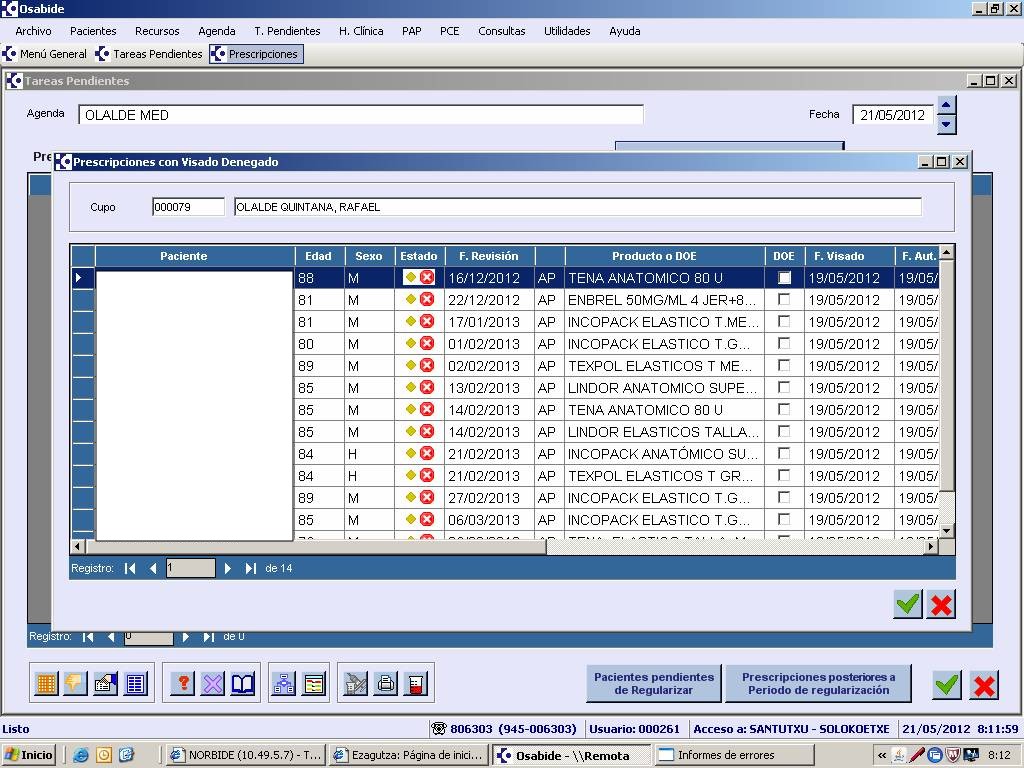Click Pacientes pendientes de Regularizar button
Viewport: 1024px width, 768px height.
coord(654,684)
